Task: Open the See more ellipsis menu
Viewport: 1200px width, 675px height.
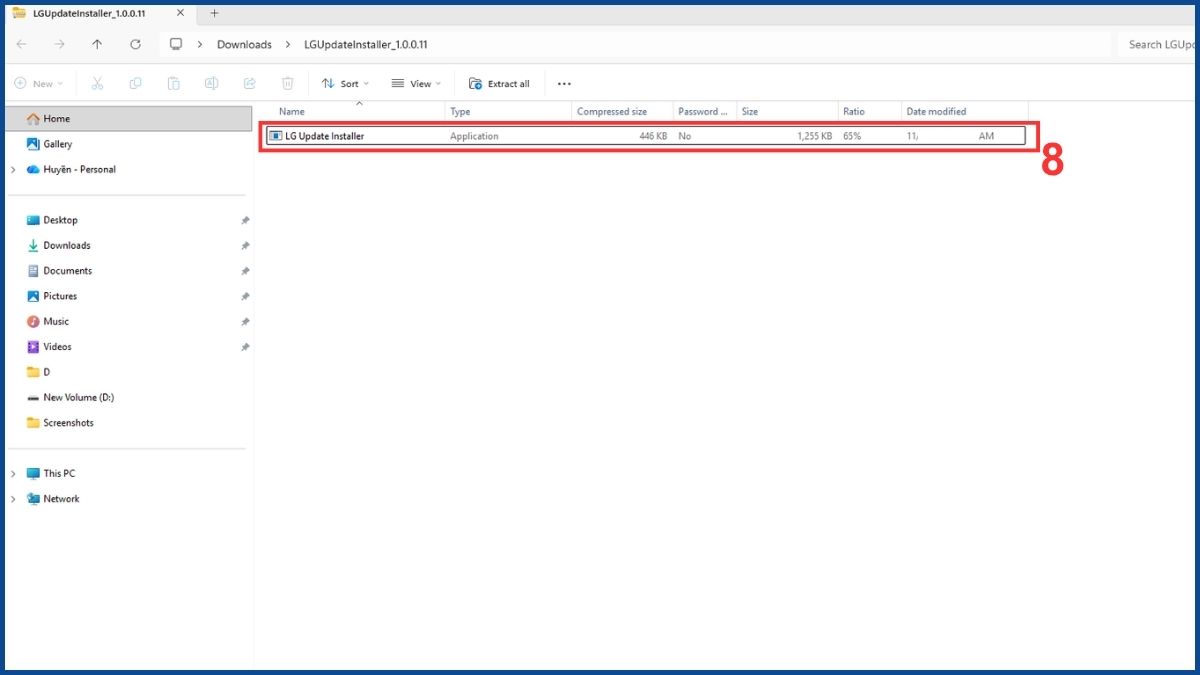Action: [564, 84]
